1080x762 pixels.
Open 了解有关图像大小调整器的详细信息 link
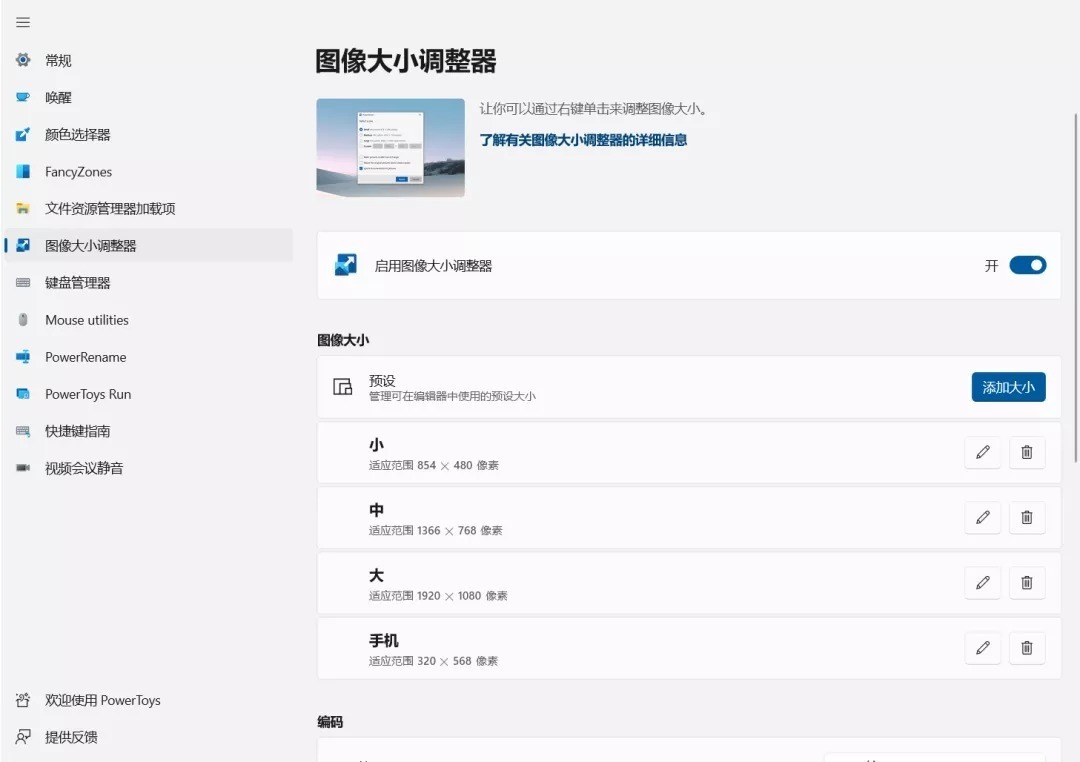583,140
